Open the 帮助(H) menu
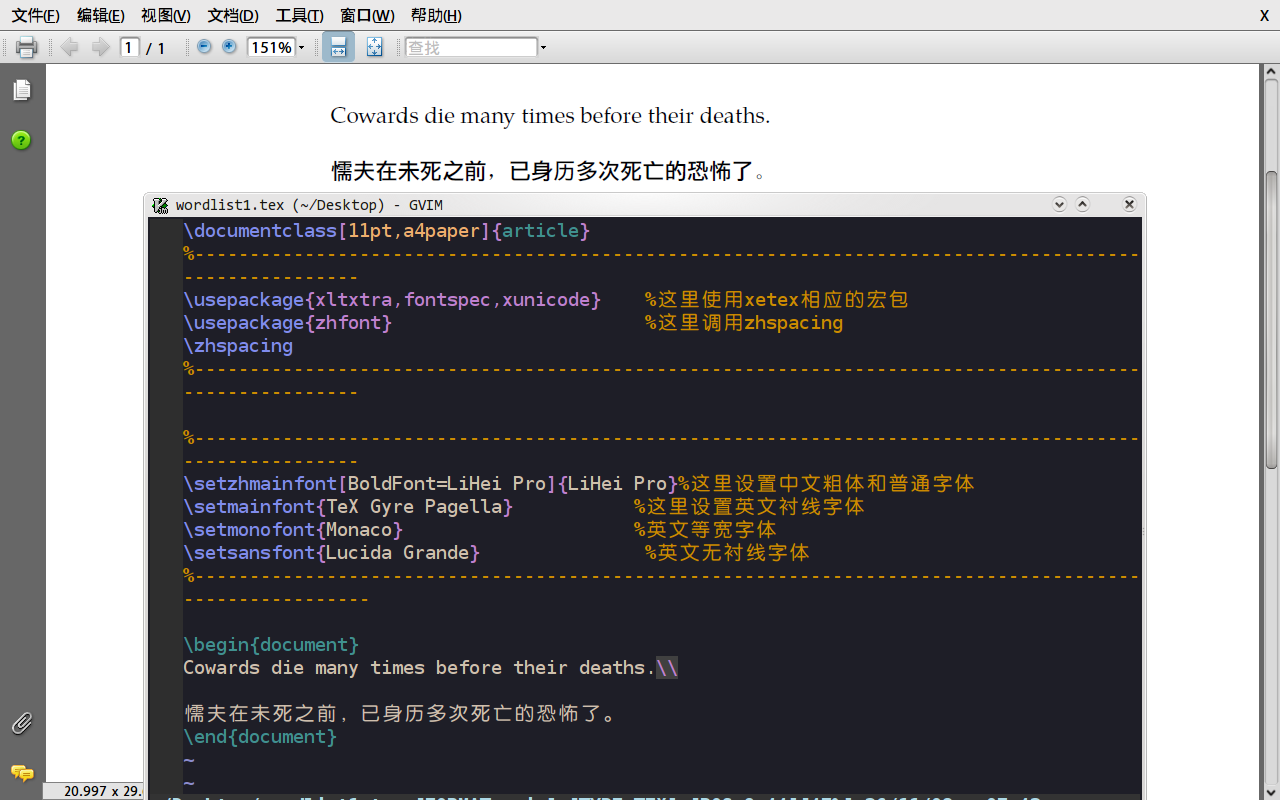 (436, 15)
